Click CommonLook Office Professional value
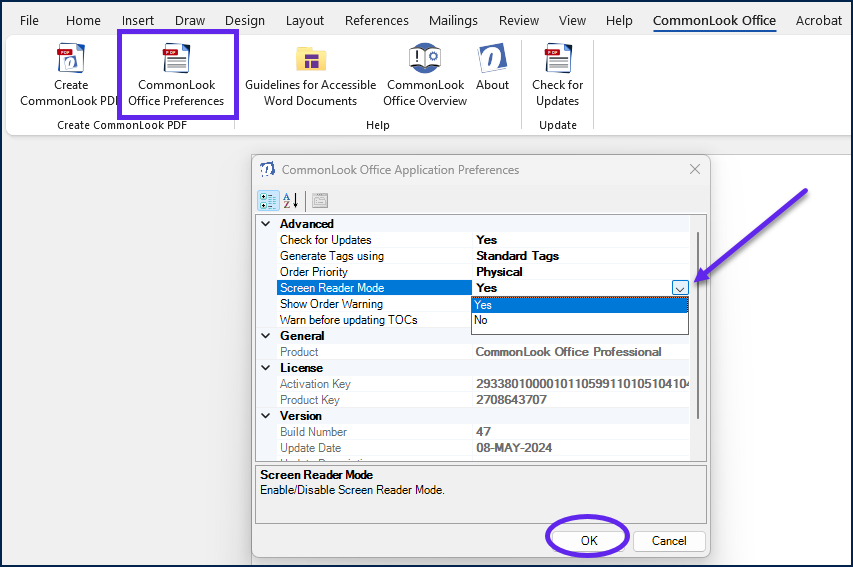 [x=568, y=352]
